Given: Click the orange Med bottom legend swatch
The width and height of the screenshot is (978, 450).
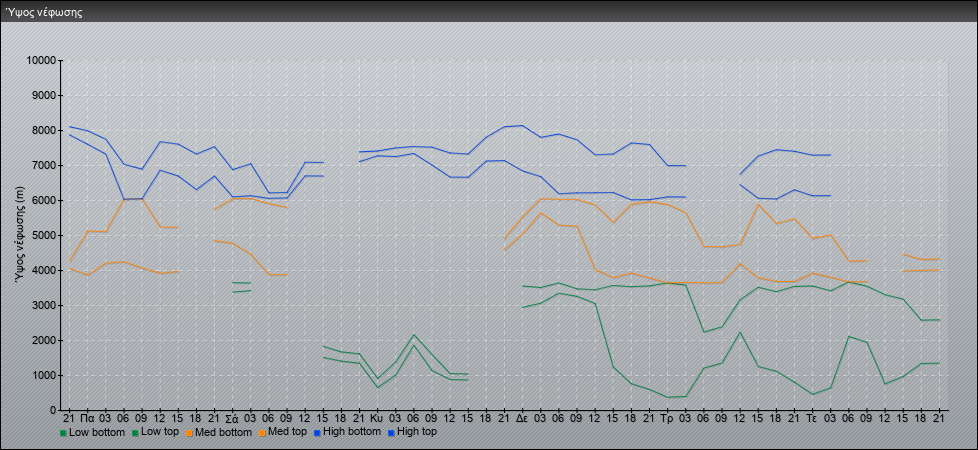Looking at the screenshot, I should [x=190, y=433].
